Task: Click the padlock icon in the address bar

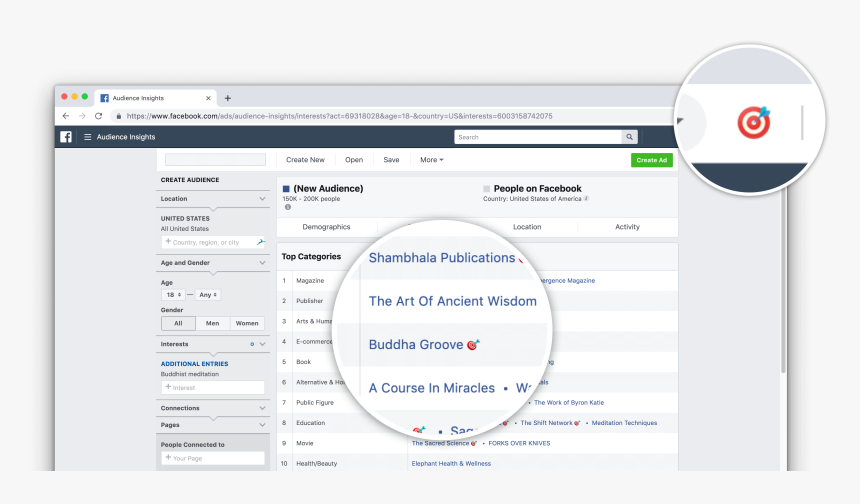Action: coord(118,116)
